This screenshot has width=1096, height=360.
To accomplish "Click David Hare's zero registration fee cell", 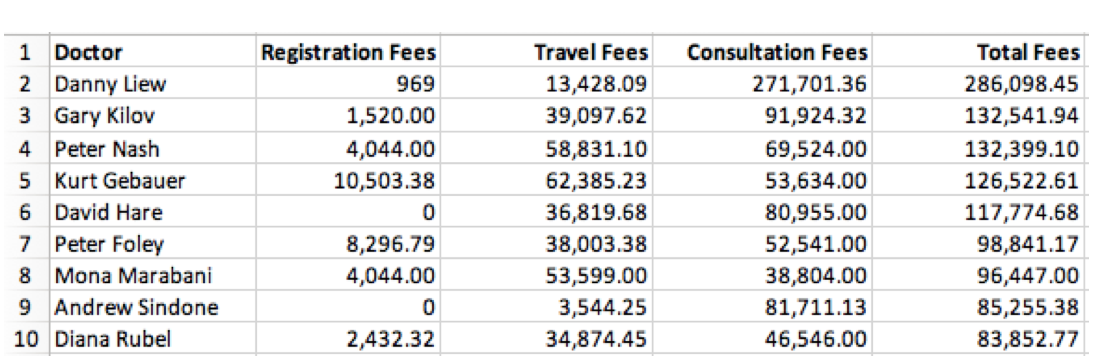I will 348,212.
